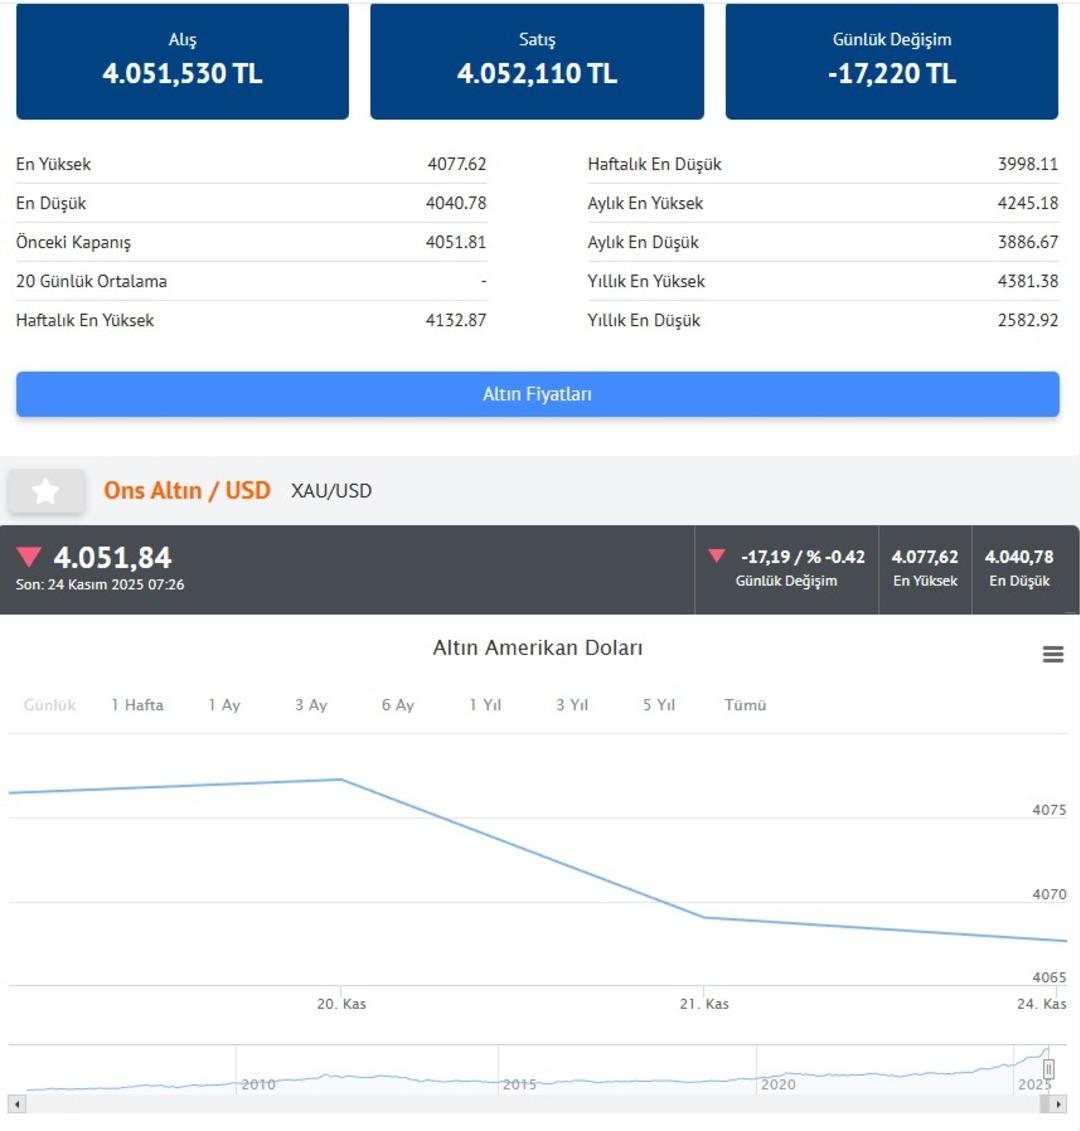Show all data with Tümü
The image size is (1080, 1131).
point(745,705)
